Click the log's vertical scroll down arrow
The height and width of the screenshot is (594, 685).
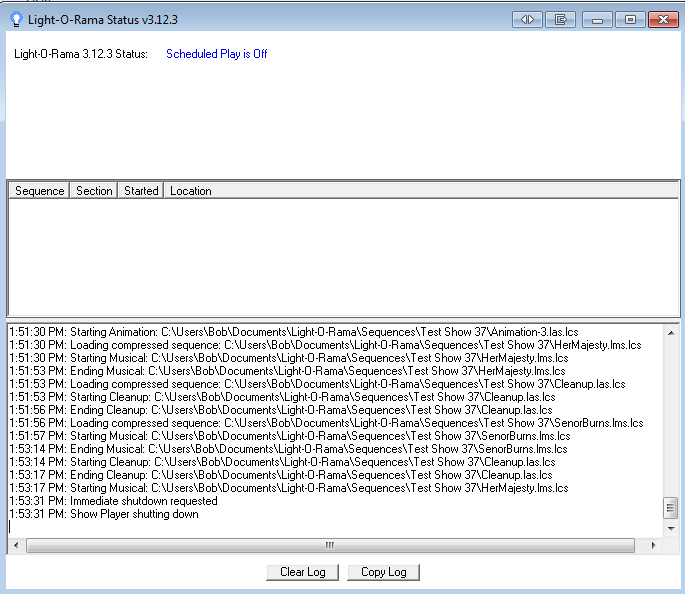(671, 529)
